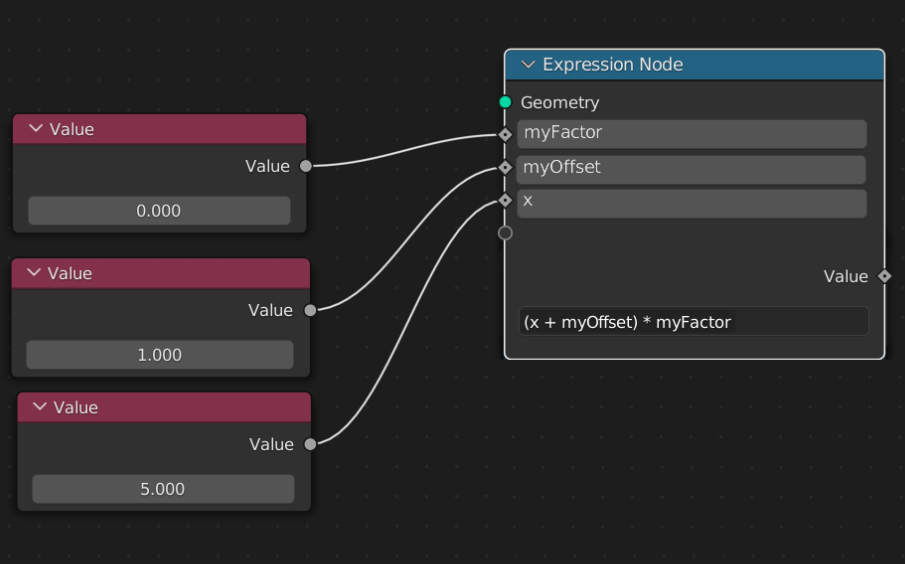905x564 pixels.
Task: Click the 0.000 value slider field
Action: click(x=159, y=211)
